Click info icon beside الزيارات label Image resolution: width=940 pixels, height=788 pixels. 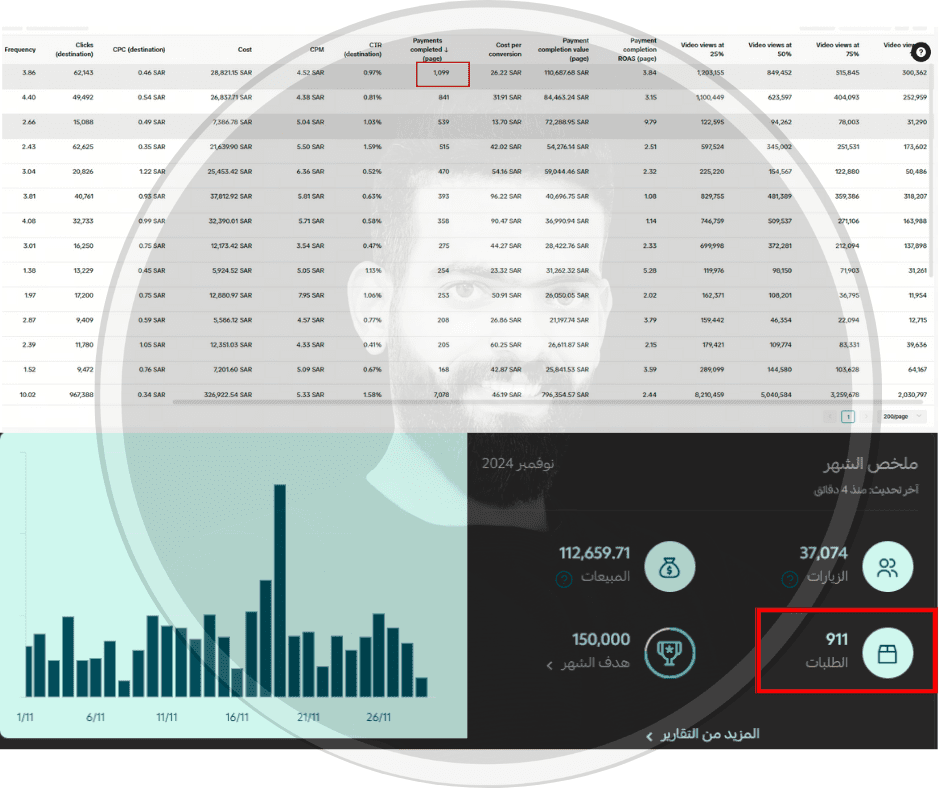pyautogui.click(x=790, y=579)
